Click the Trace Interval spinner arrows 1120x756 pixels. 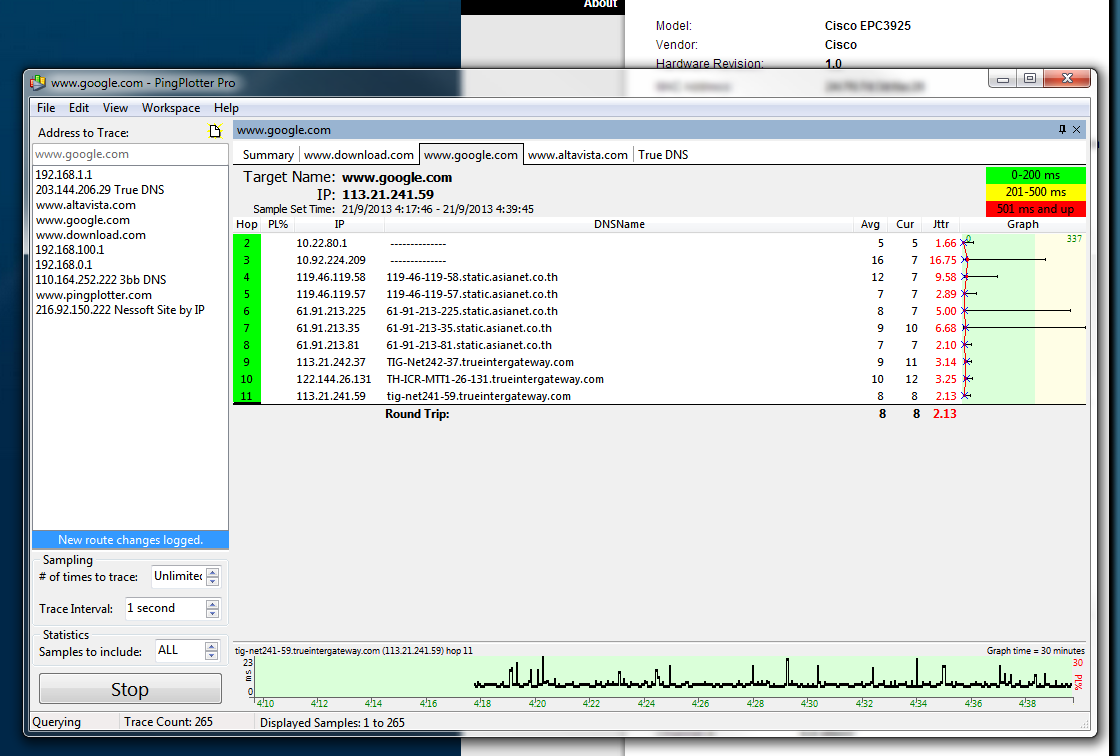click(212, 608)
